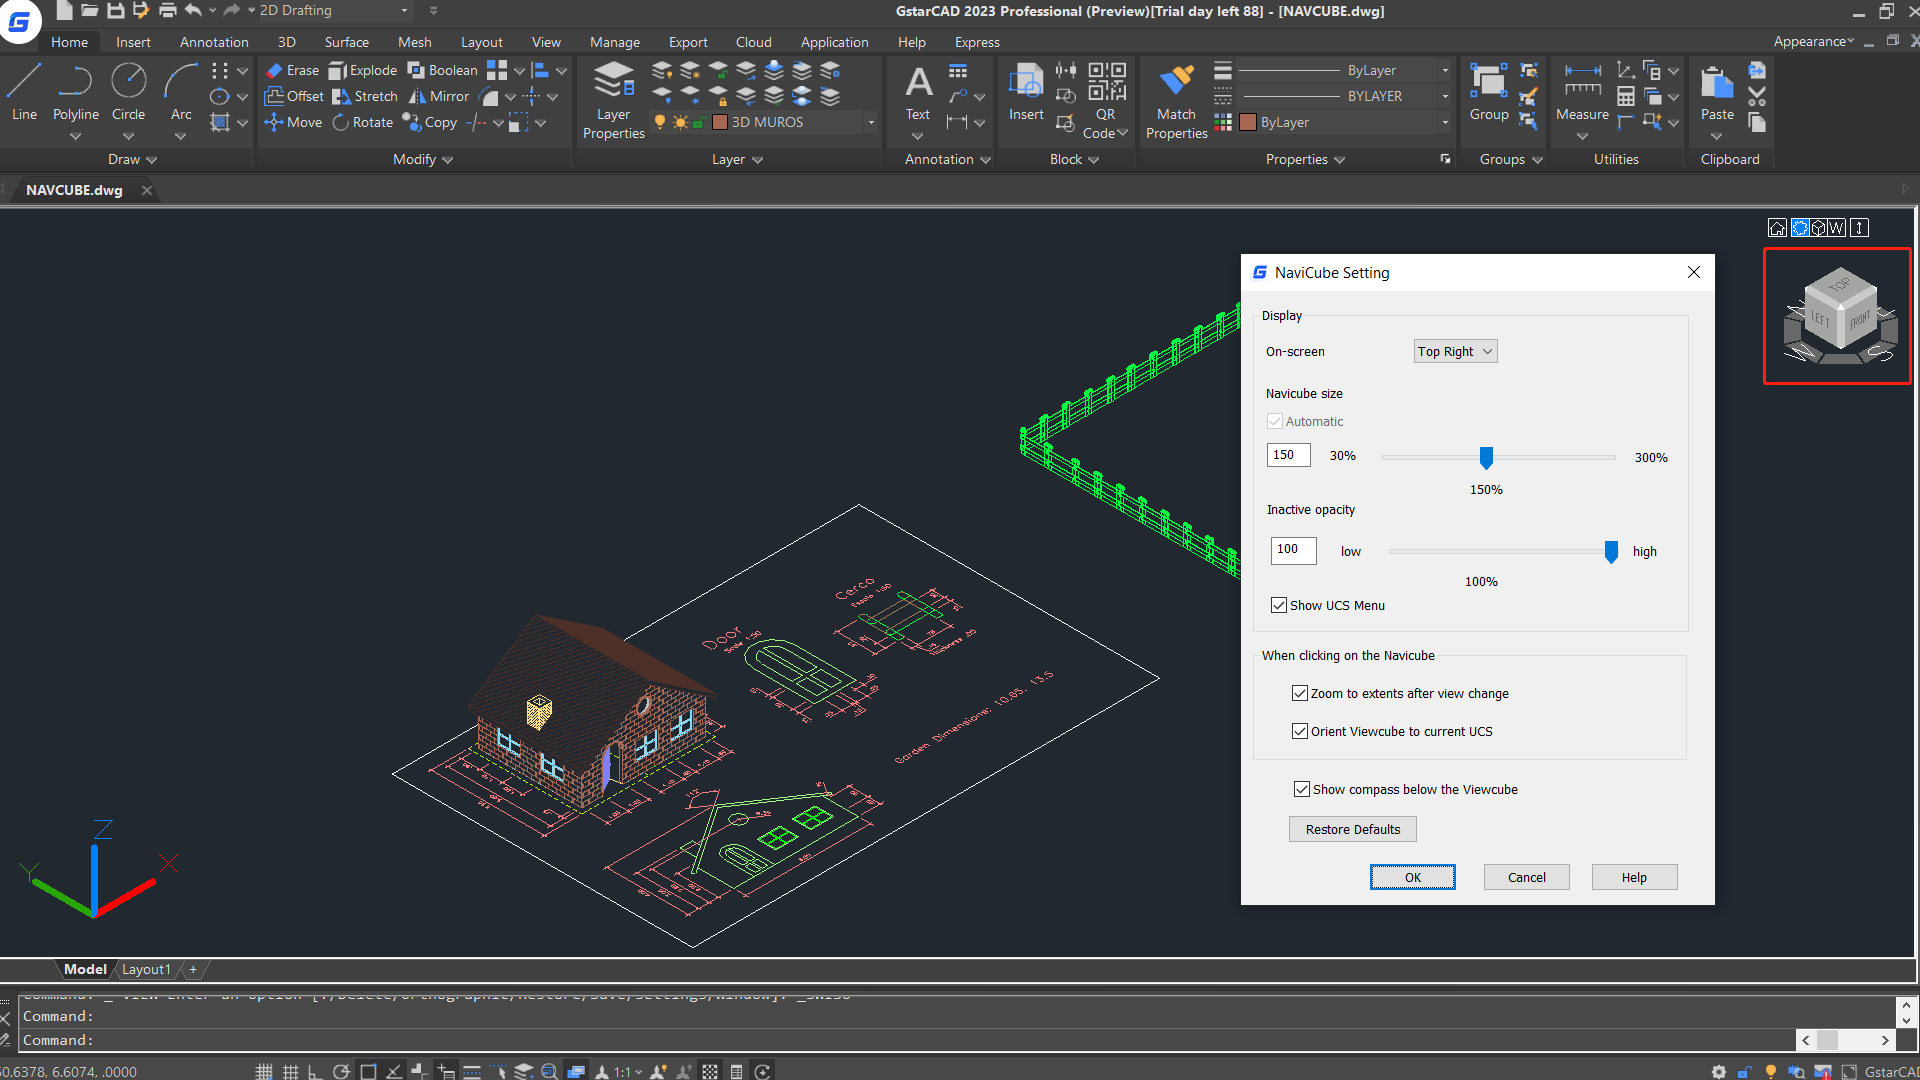Toggle Zoom to extents after view change
Image resolution: width=1920 pixels, height=1080 pixels.
click(x=1300, y=693)
